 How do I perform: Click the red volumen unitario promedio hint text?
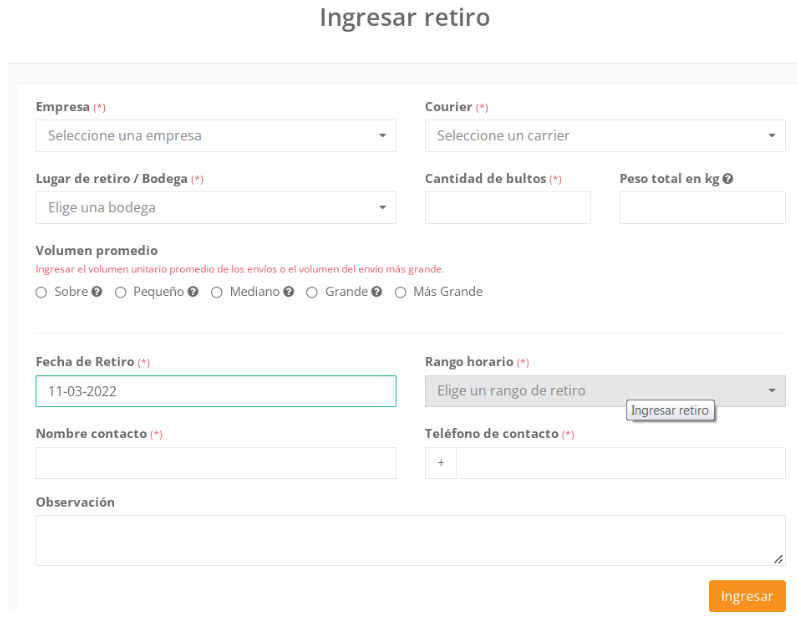240,269
